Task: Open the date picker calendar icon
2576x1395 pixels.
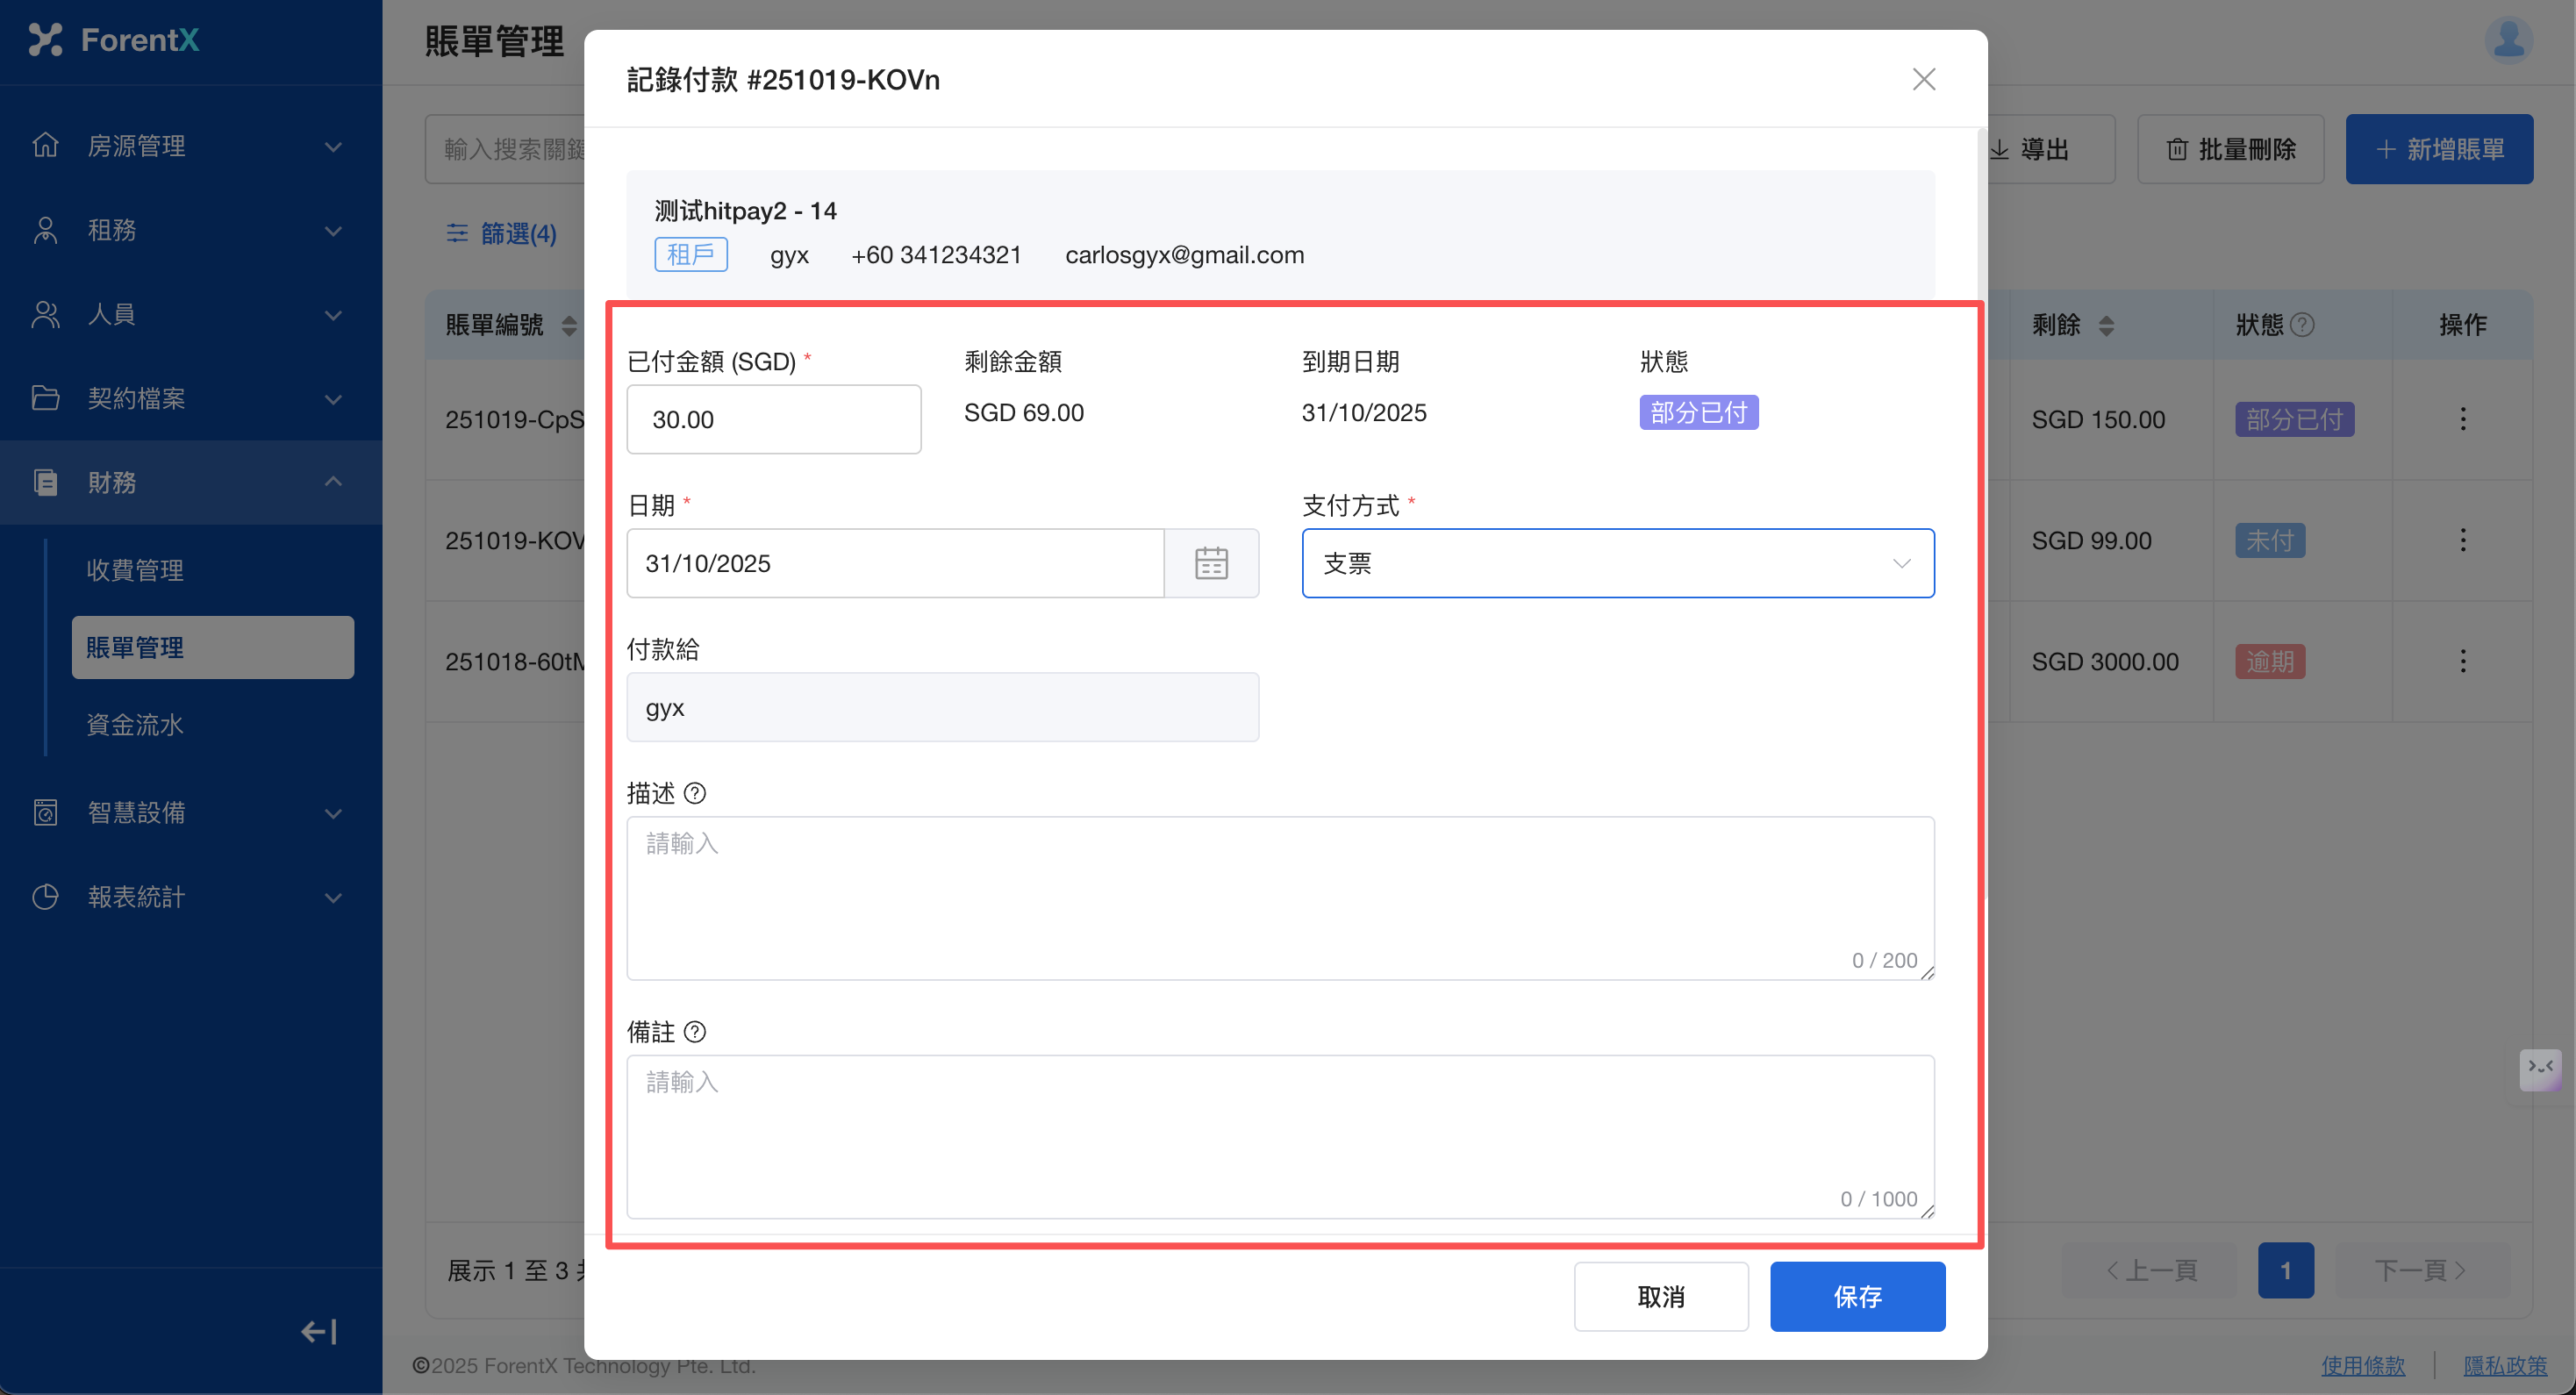Action: click(1211, 563)
